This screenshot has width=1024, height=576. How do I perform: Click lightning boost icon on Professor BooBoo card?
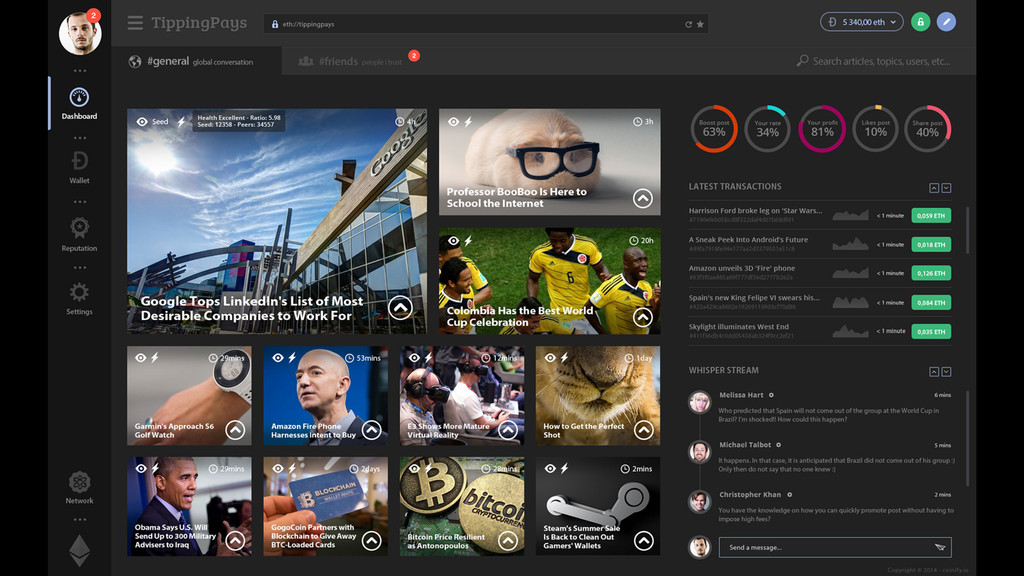pos(468,121)
